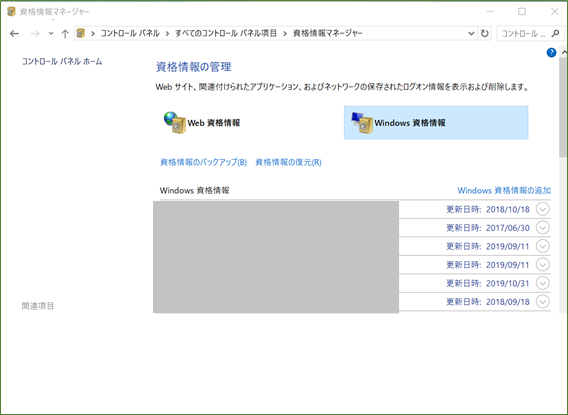Image resolution: width=568 pixels, height=415 pixels.
Task: Click 資格情報マネージャー breadcrumb segment
Action: (327, 33)
